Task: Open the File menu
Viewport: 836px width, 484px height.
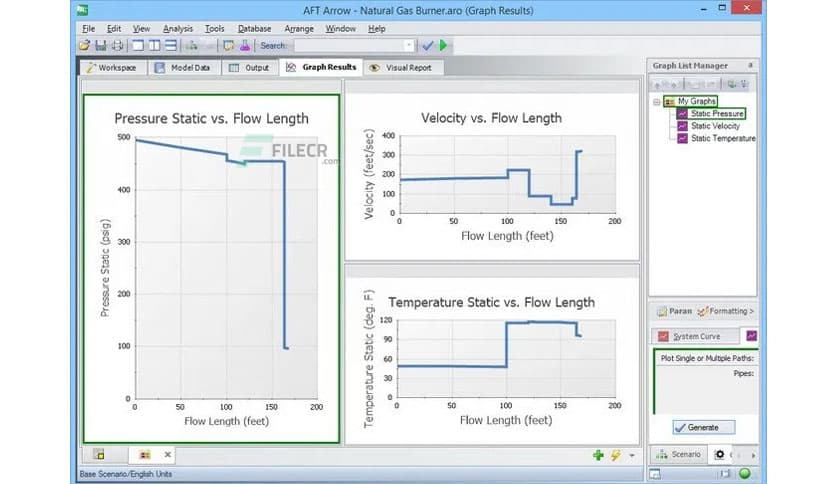Action: (x=89, y=29)
